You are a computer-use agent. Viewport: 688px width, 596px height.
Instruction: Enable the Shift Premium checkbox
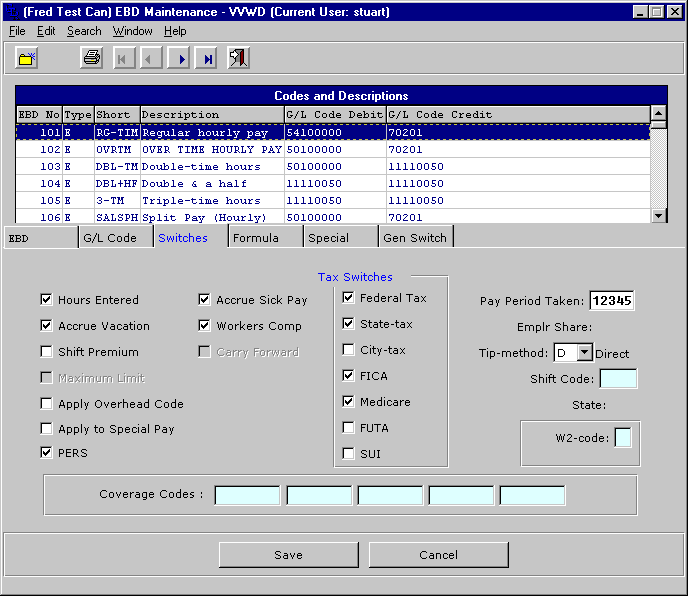(x=47, y=352)
